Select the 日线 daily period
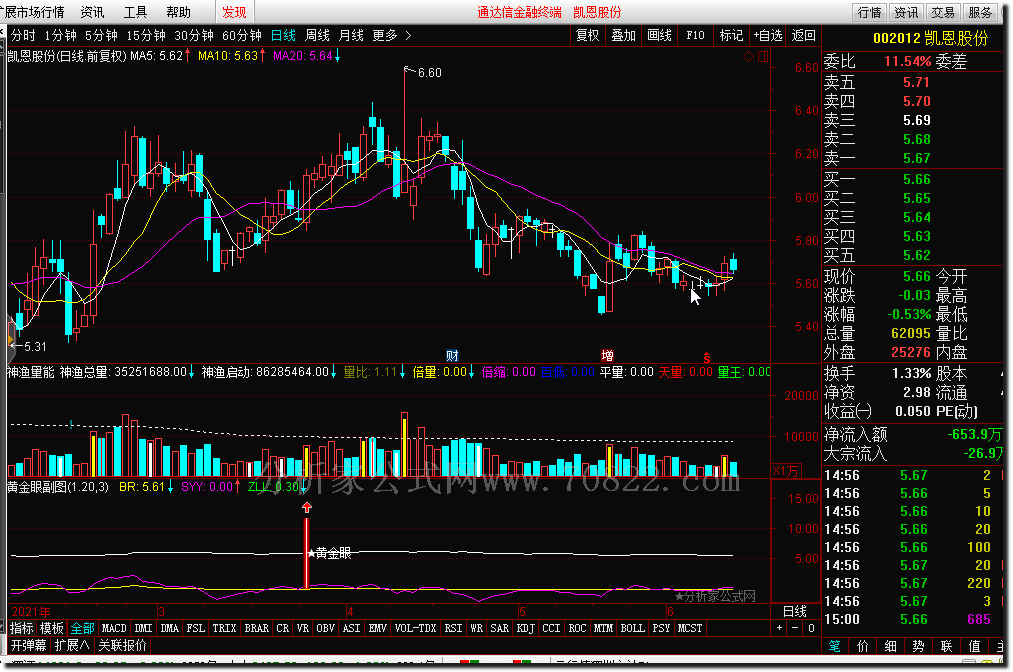This screenshot has width=1013, height=672. [x=283, y=36]
